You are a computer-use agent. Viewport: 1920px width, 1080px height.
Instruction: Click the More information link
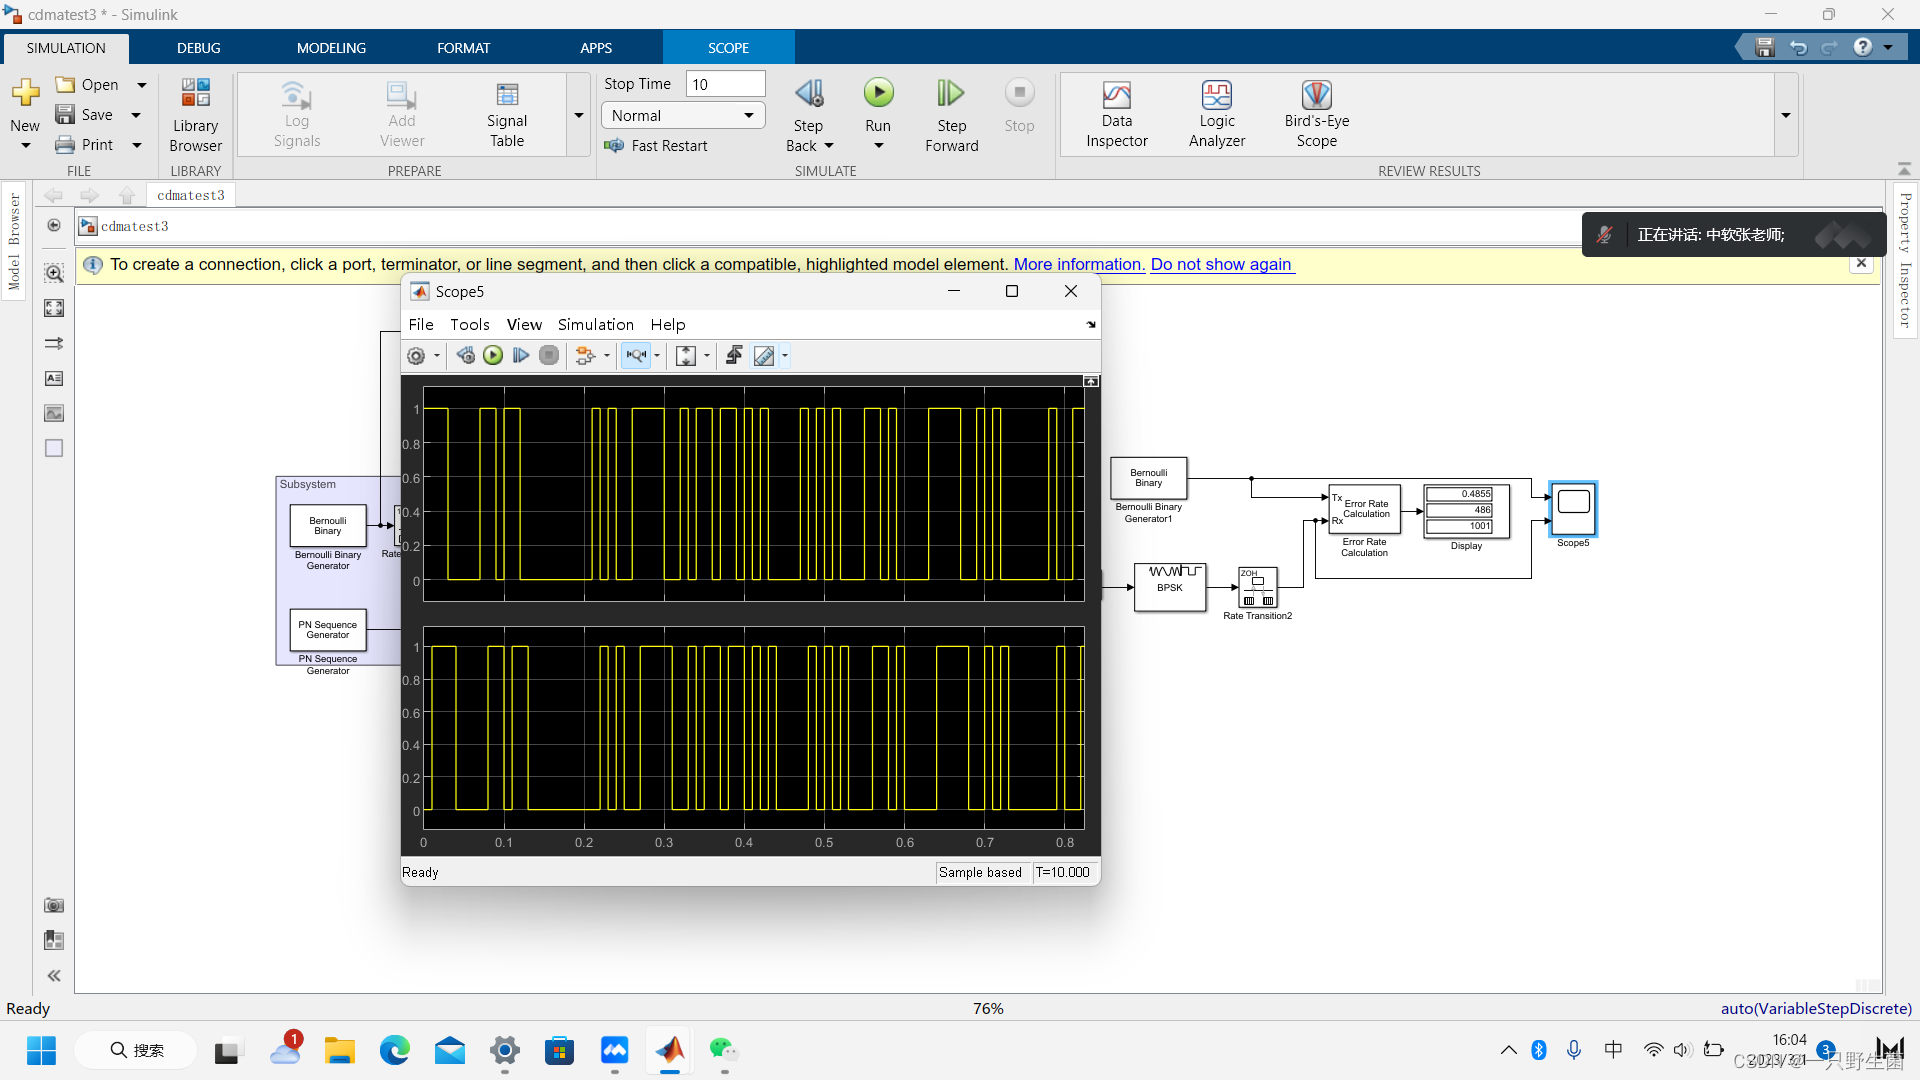pos(1078,265)
